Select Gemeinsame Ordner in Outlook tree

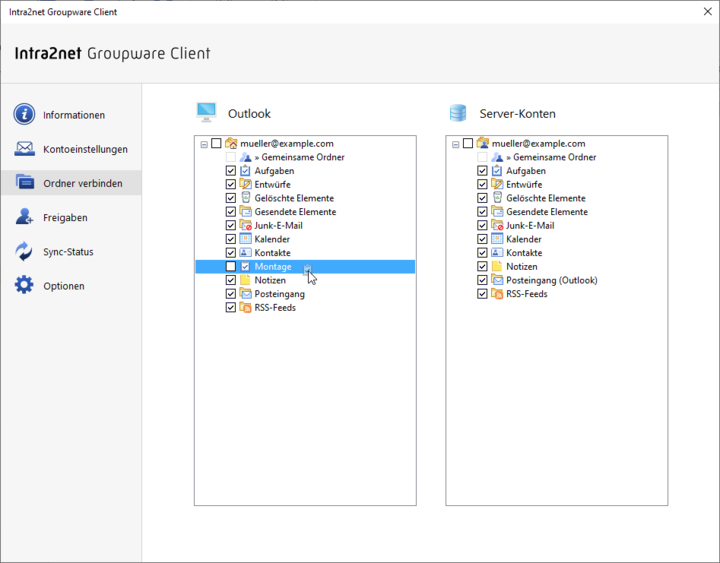click(299, 157)
